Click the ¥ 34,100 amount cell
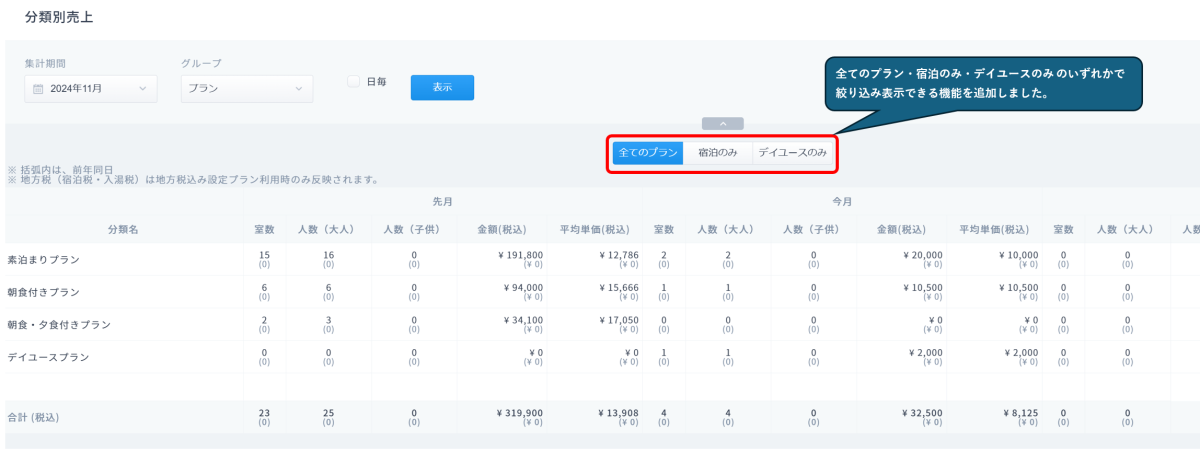 pos(523,320)
